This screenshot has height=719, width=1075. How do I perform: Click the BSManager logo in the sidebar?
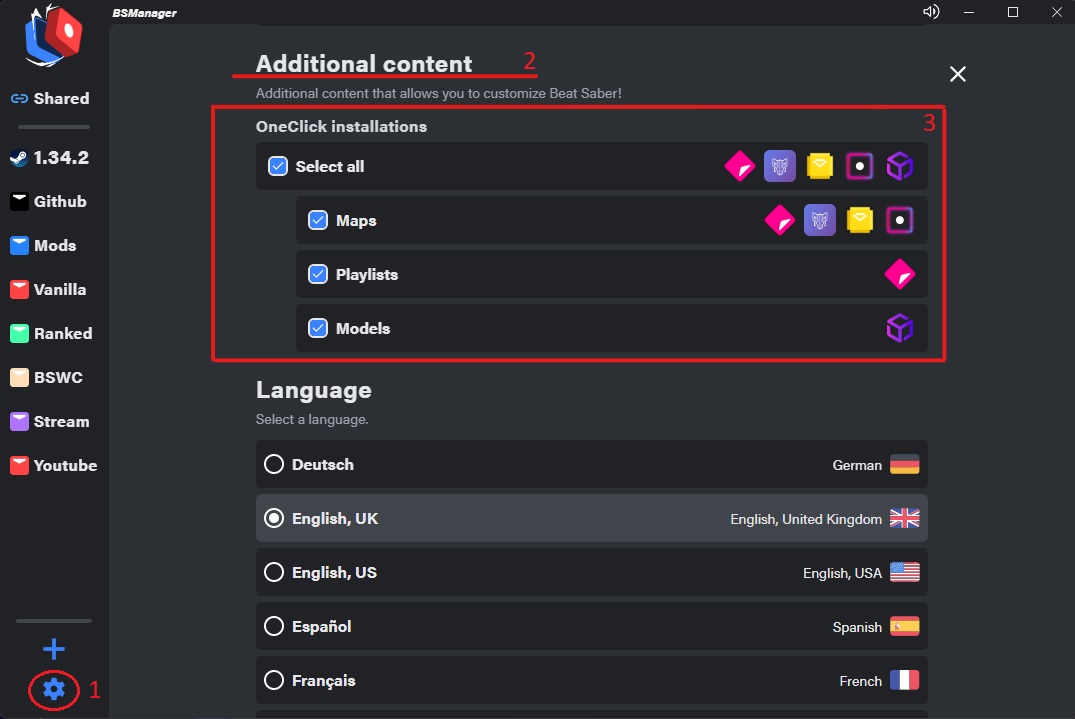pyautogui.click(x=54, y=36)
